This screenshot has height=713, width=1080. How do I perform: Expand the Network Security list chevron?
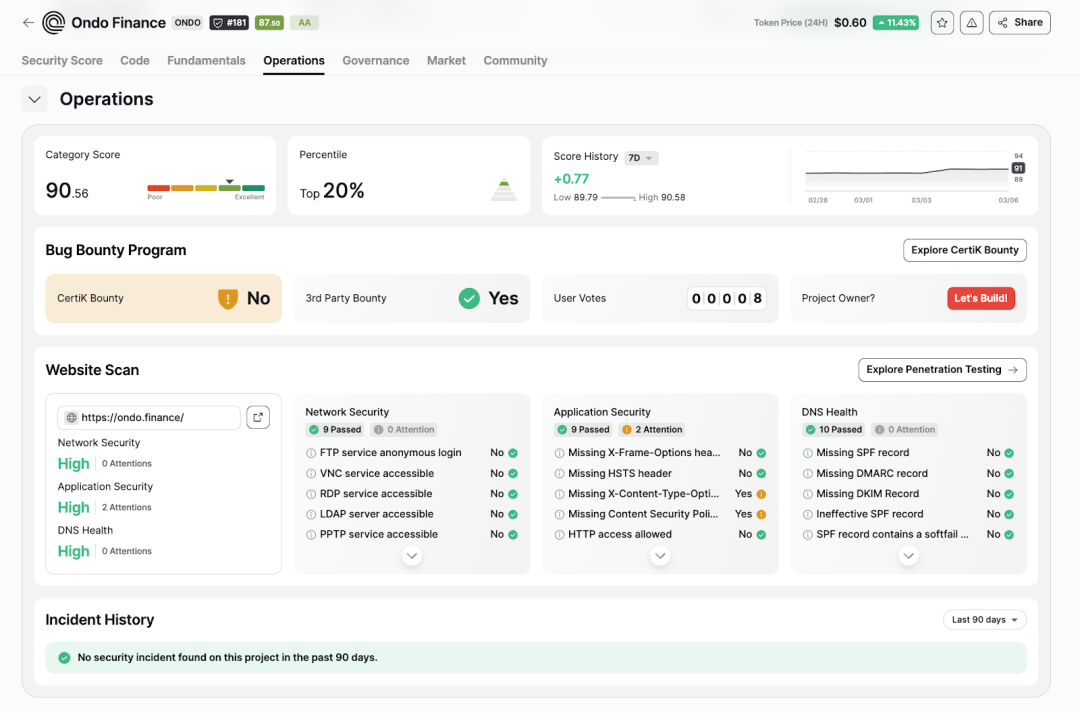[x=412, y=555]
